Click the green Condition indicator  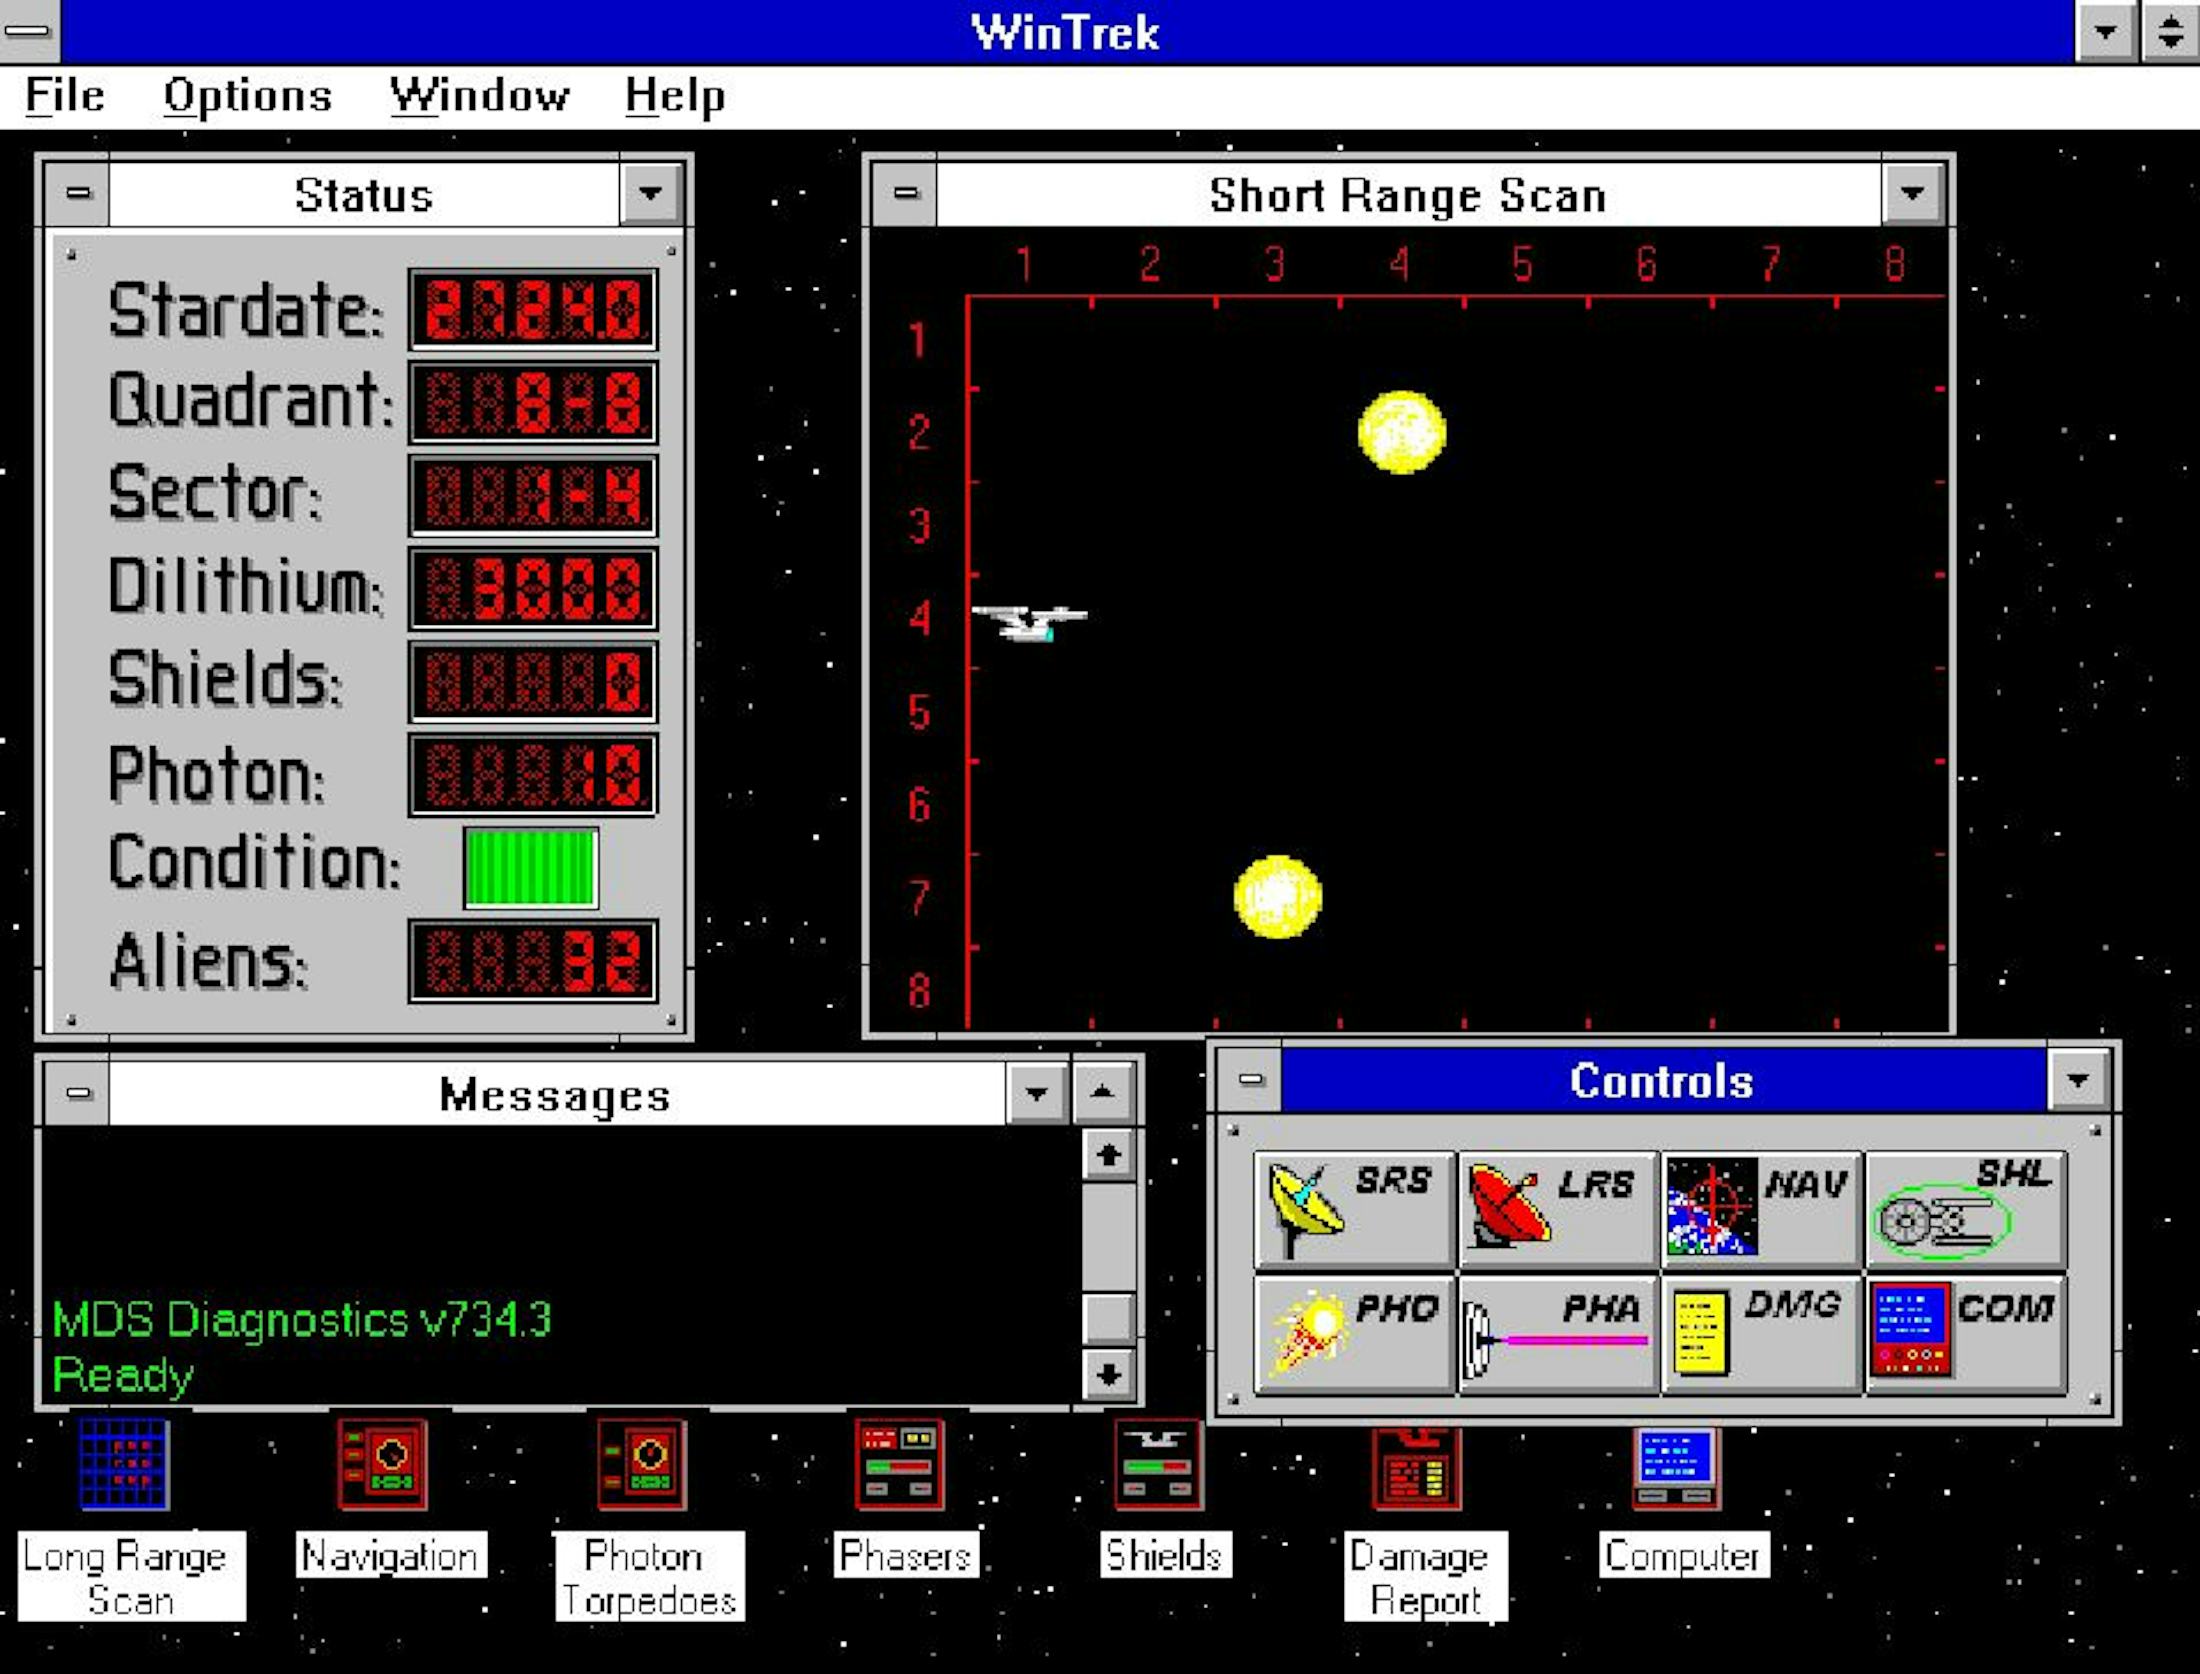pos(529,866)
